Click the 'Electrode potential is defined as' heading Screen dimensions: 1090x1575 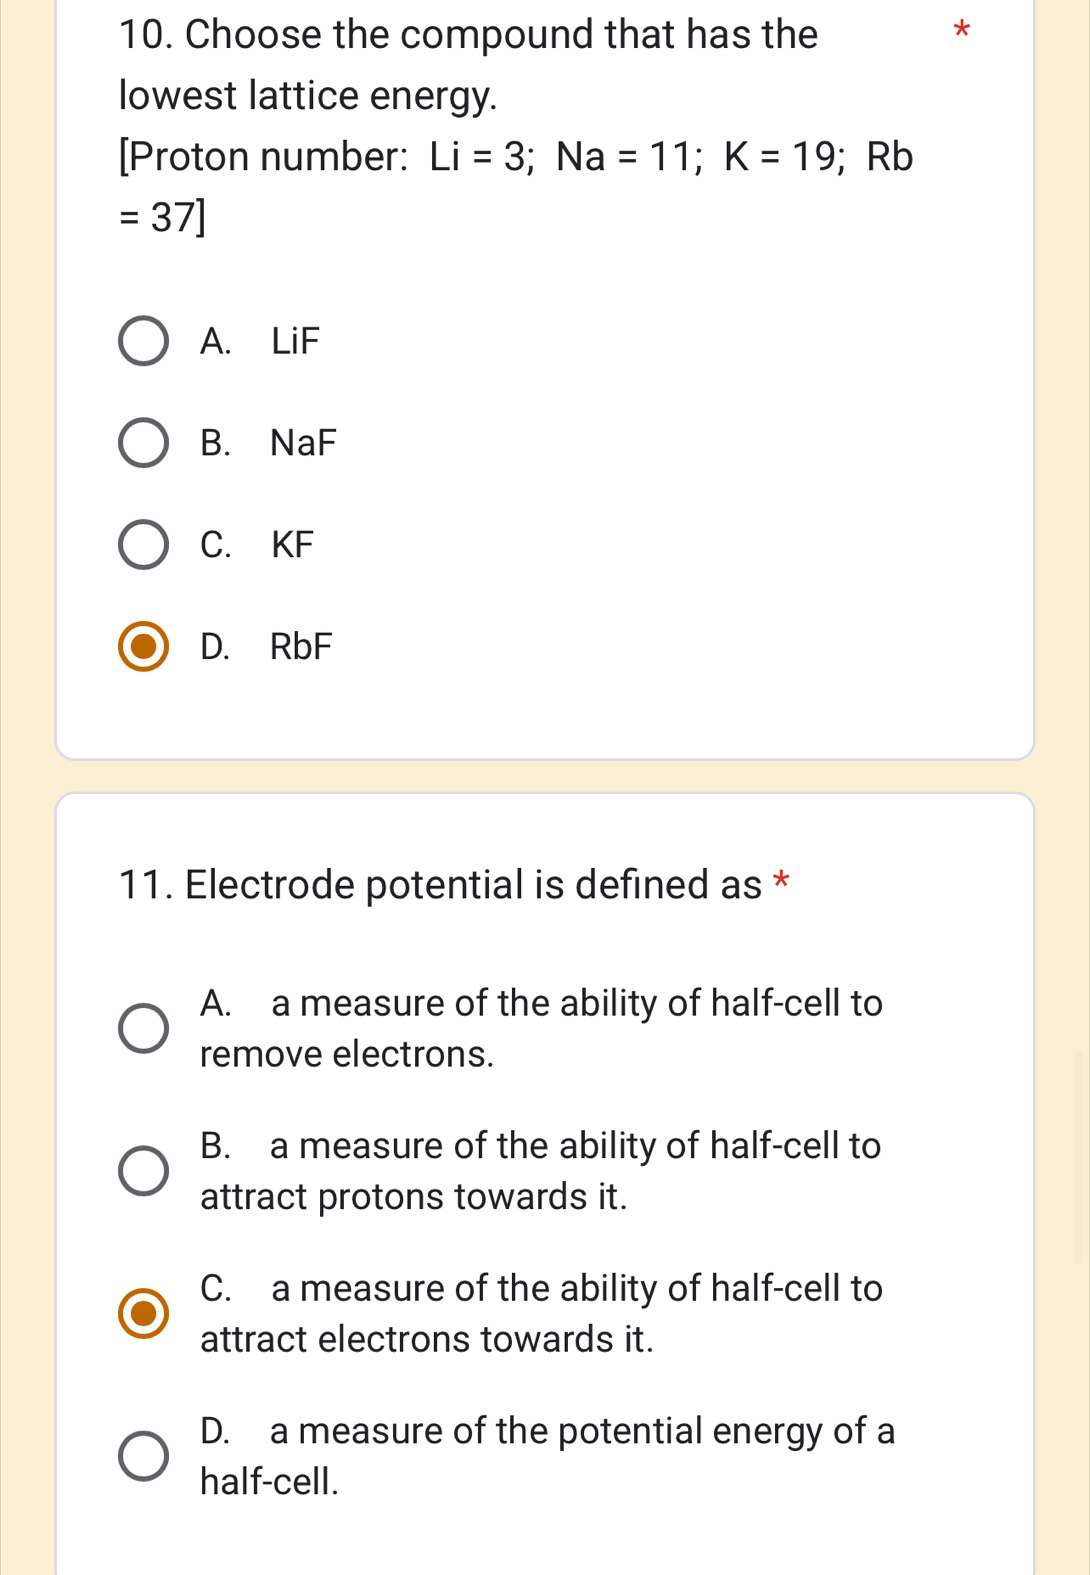pos(440,885)
